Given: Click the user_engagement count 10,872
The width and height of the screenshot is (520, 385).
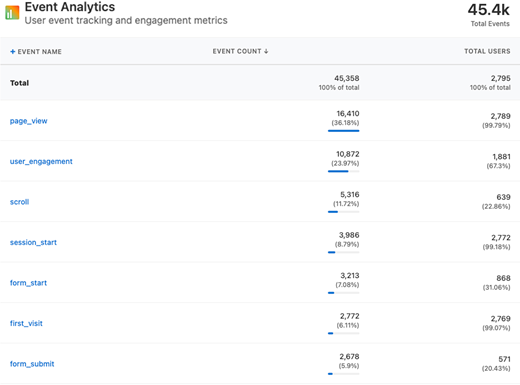Looking at the screenshot, I should point(348,154).
